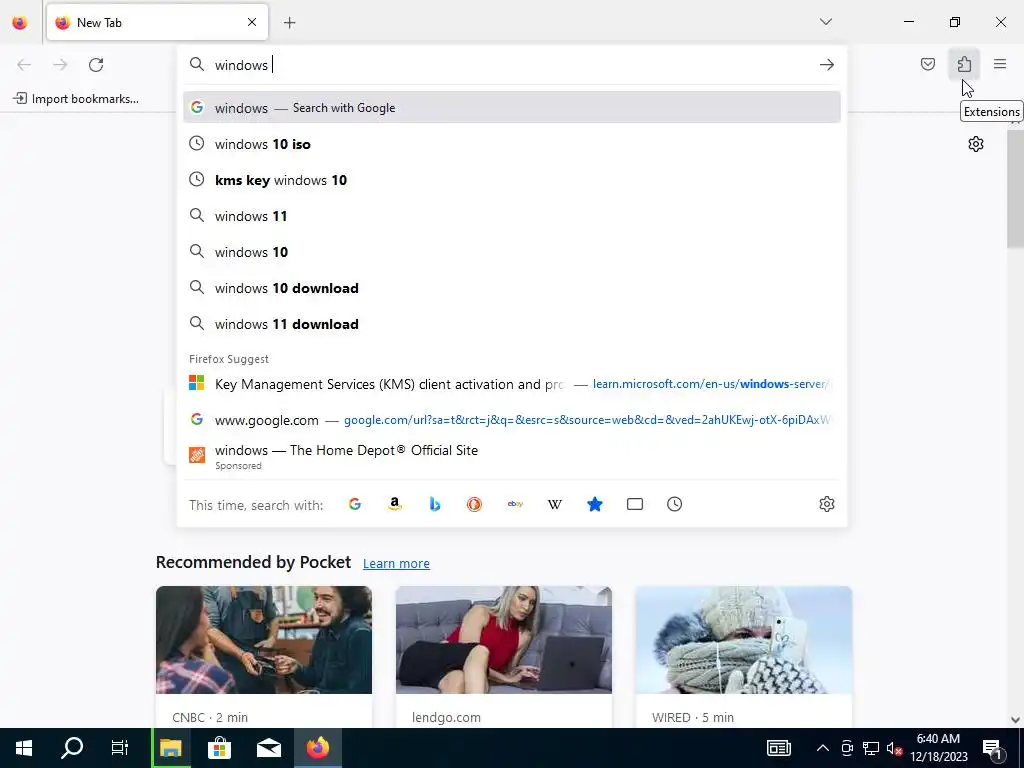This screenshot has width=1024, height=768.
Task: Search history using the clock icon
Action: click(675, 504)
